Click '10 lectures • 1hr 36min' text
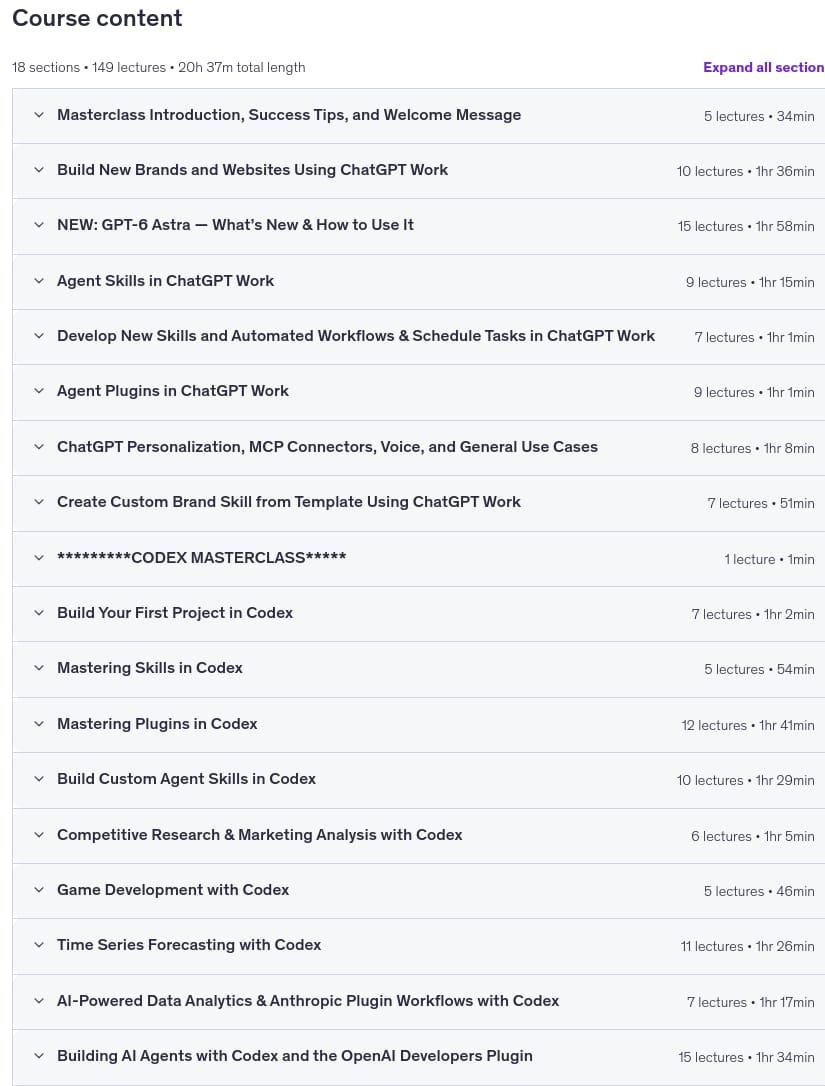Image resolution: width=825 pixels, height=1086 pixels. (745, 171)
